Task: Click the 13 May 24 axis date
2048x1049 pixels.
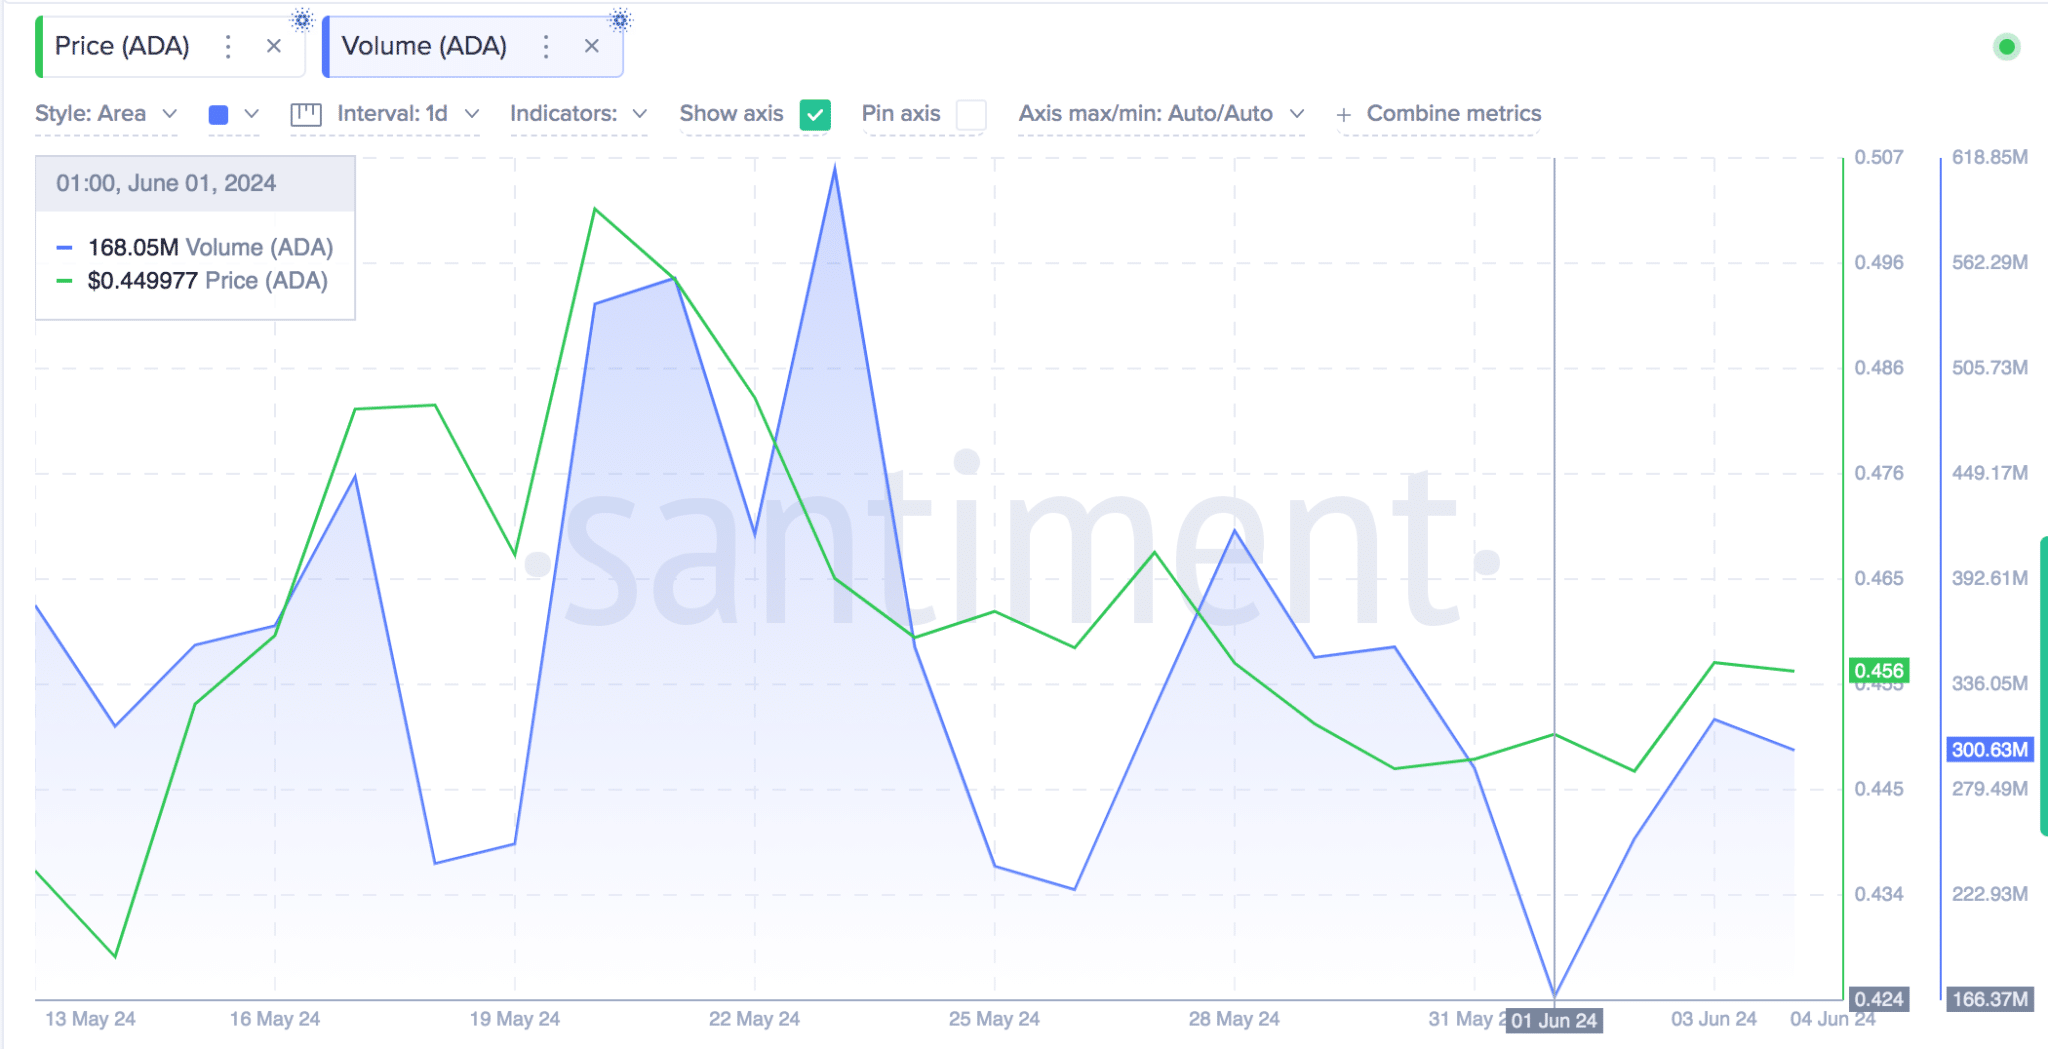Action: 90,1019
